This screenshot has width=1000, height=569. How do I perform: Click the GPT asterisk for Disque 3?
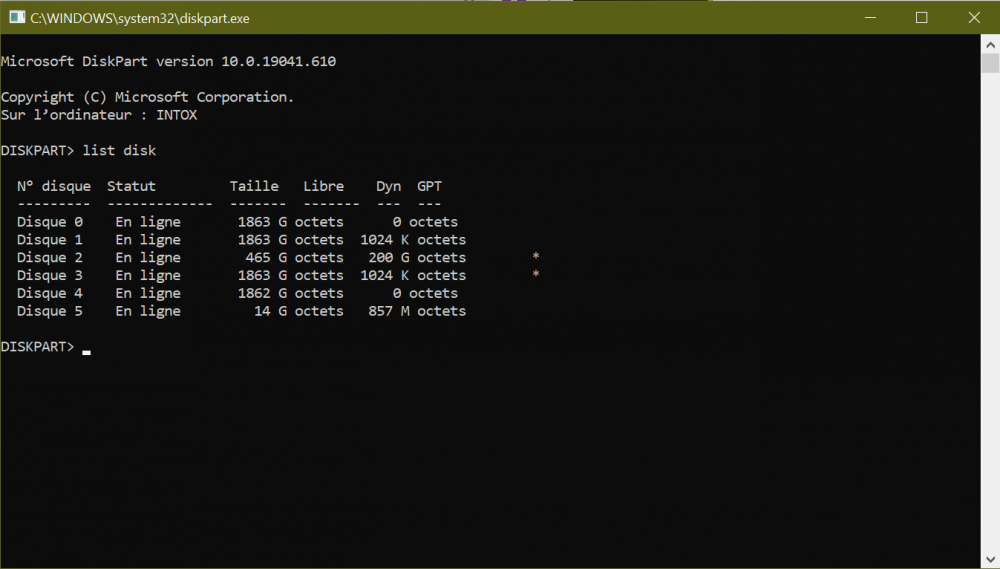(x=536, y=276)
